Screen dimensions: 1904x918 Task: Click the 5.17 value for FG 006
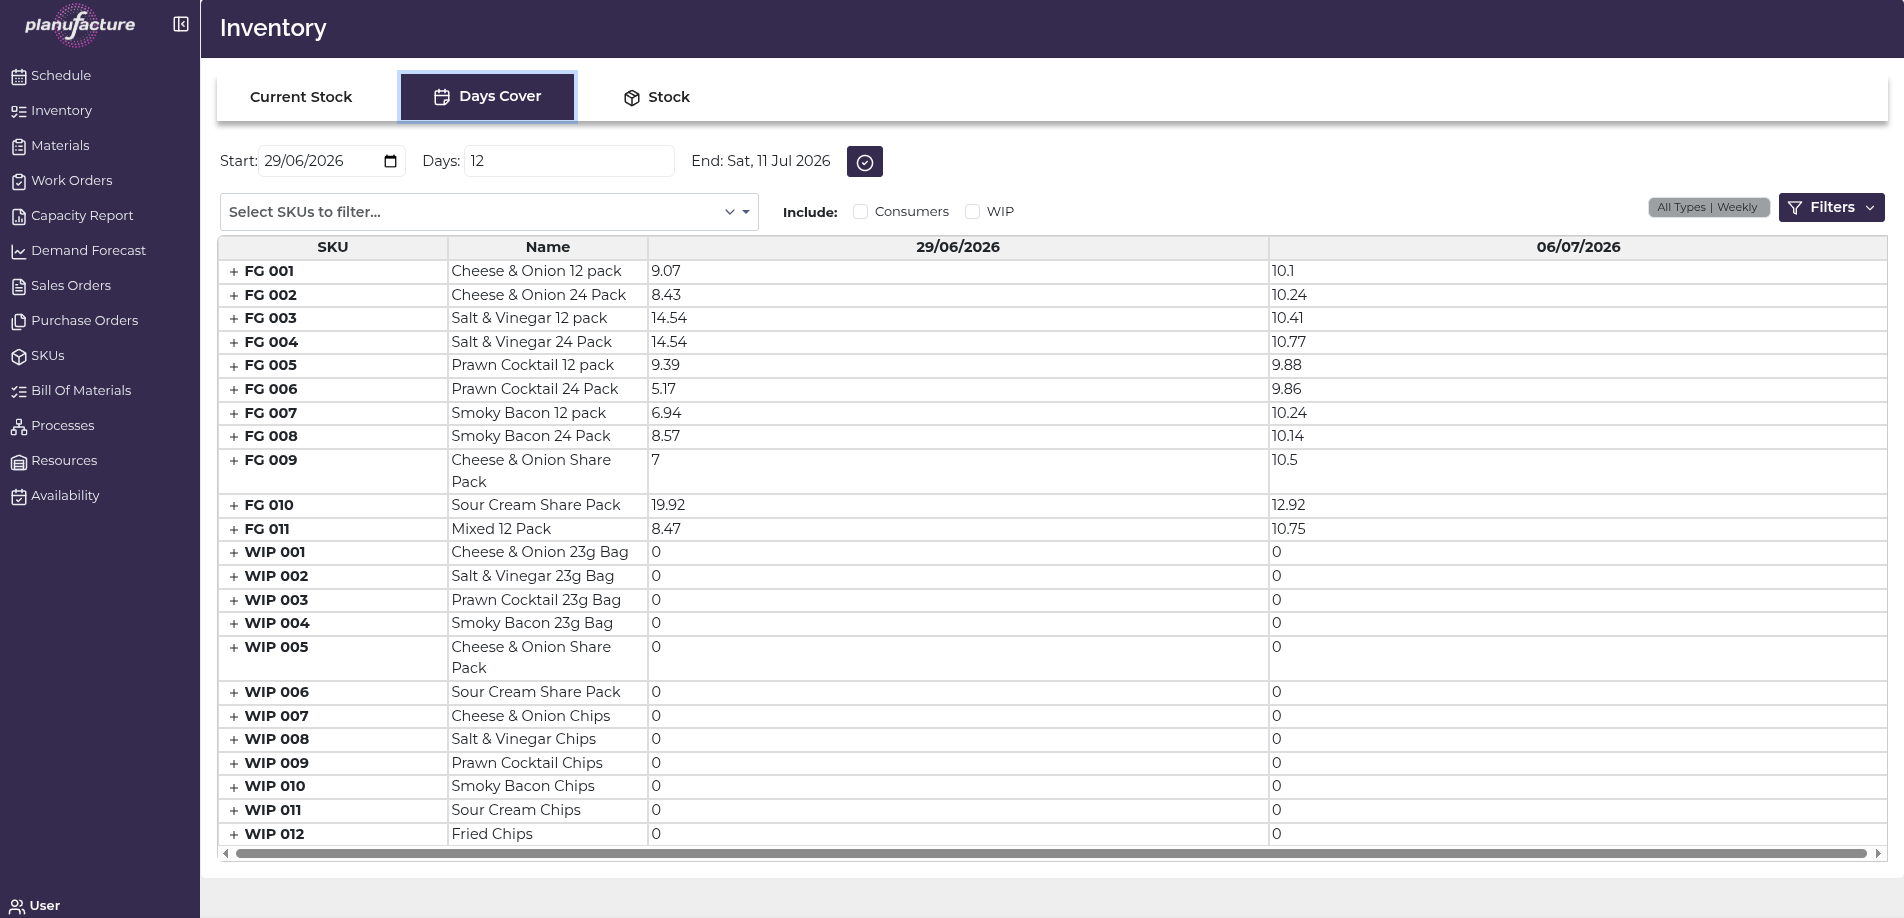[x=664, y=389]
